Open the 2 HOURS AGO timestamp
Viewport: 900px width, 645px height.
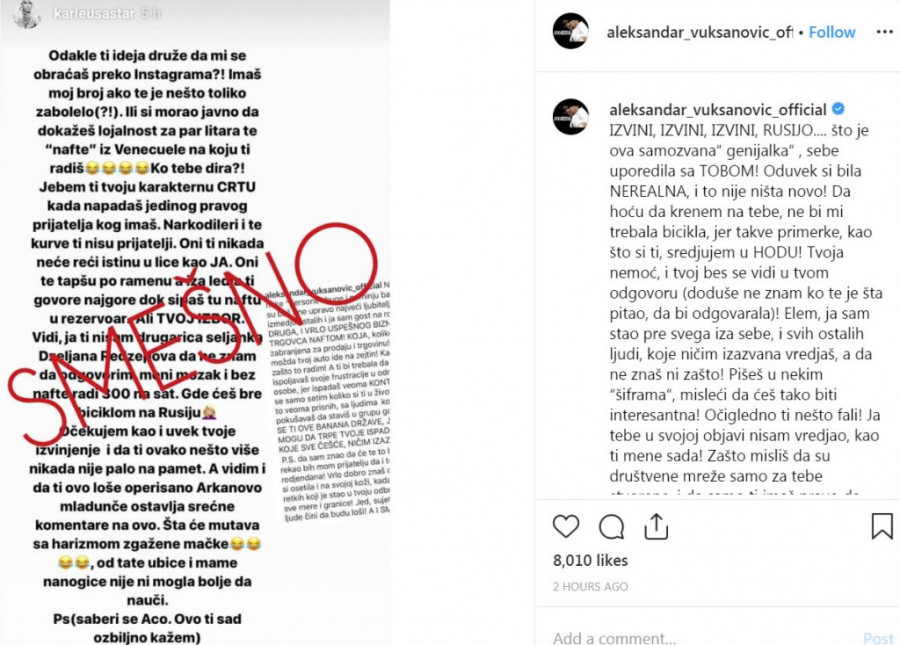(x=590, y=586)
